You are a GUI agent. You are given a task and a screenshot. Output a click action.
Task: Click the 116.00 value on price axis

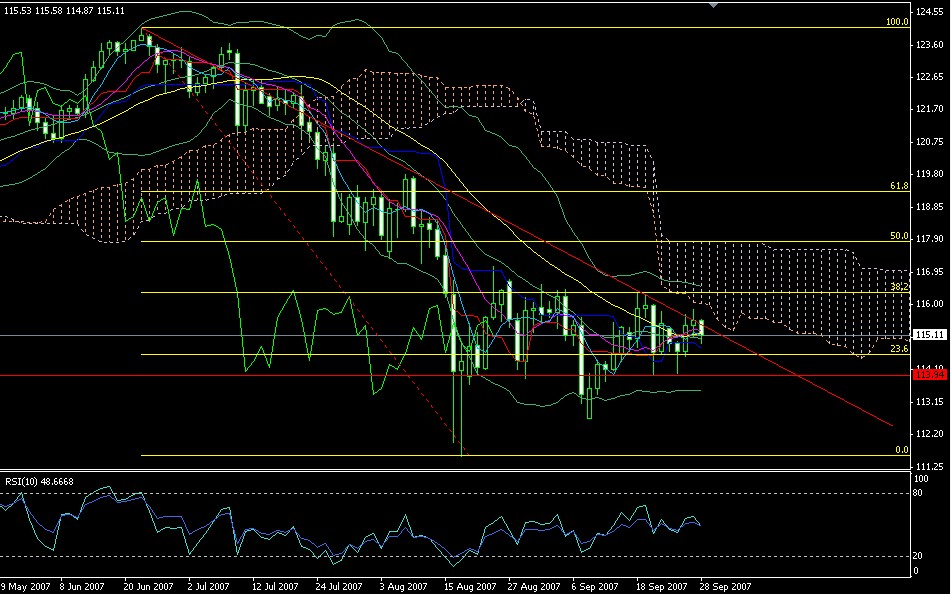[x=930, y=304]
